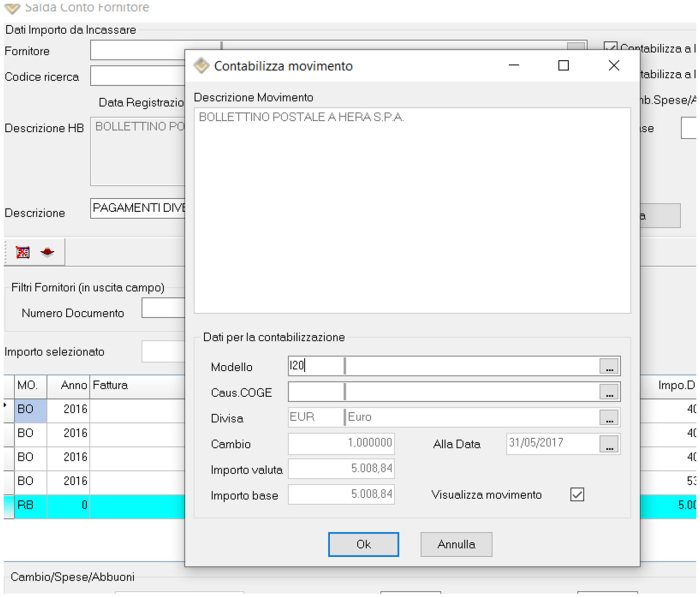Click the Descrizione field with PAGAMENTI DIVE

tap(138, 209)
